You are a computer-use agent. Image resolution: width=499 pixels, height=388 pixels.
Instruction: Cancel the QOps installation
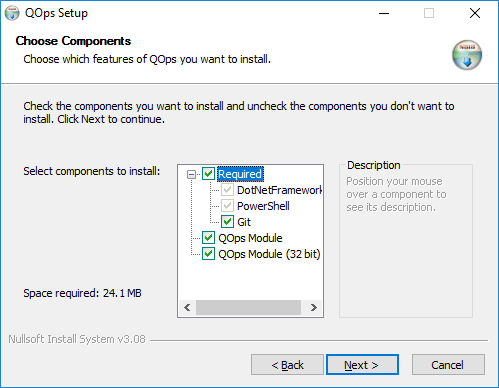click(448, 365)
